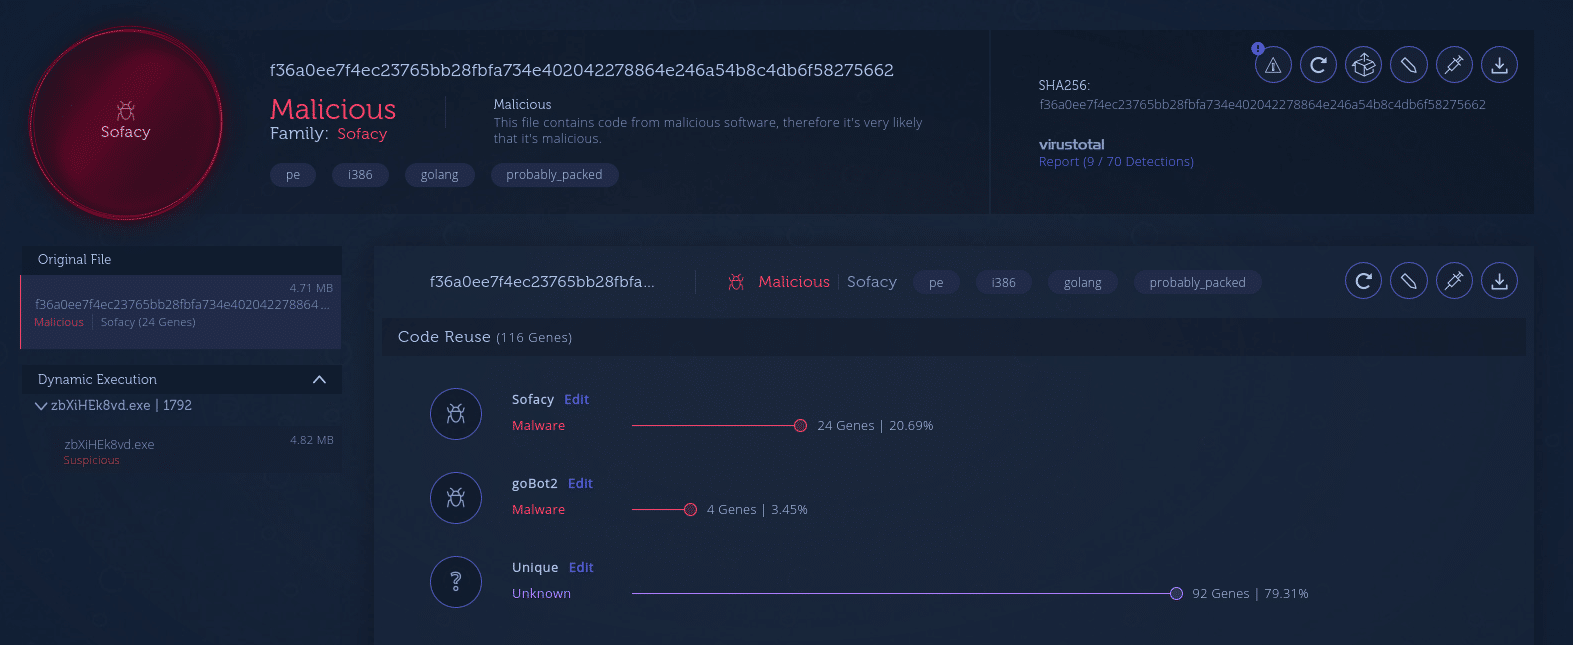Click the golang tag in sub-analysis bar
The width and height of the screenshot is (1573, 645).
pos(1083,283)
